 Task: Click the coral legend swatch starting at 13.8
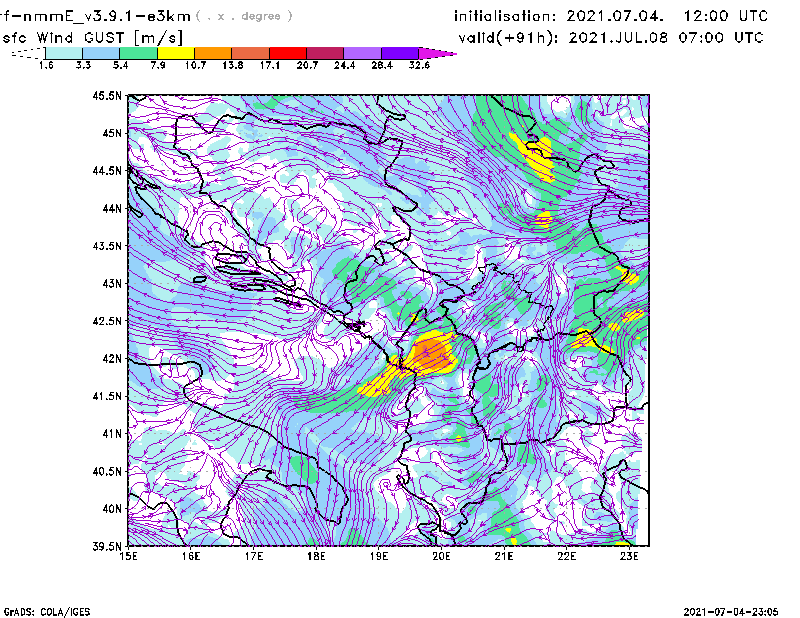click(x=251, y=53)
